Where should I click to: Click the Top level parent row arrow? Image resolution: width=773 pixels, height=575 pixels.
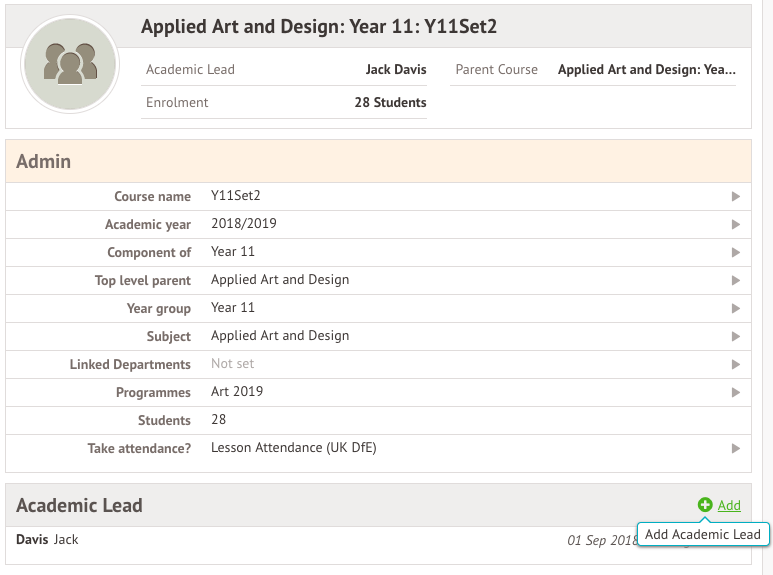coord(736,281)
